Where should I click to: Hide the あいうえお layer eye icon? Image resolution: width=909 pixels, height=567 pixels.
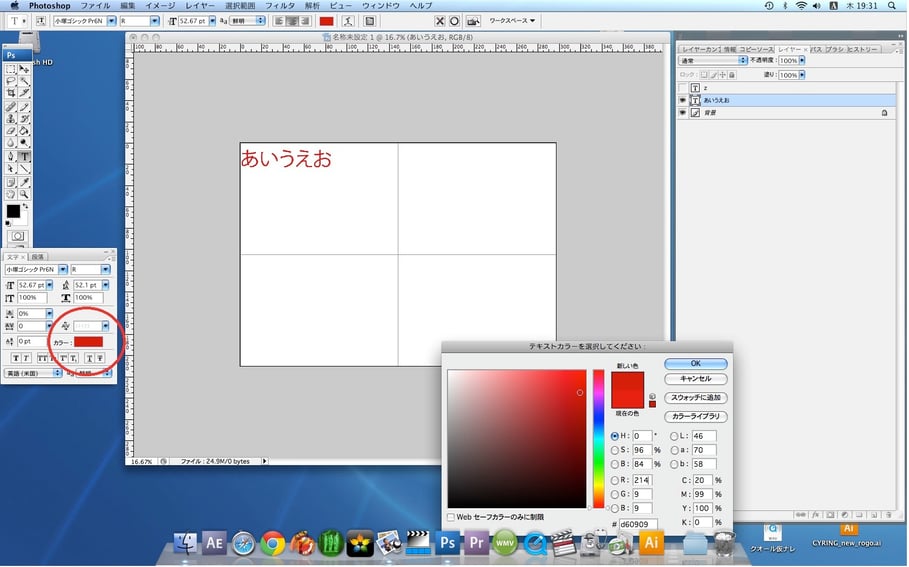click(x=683, y=100)
